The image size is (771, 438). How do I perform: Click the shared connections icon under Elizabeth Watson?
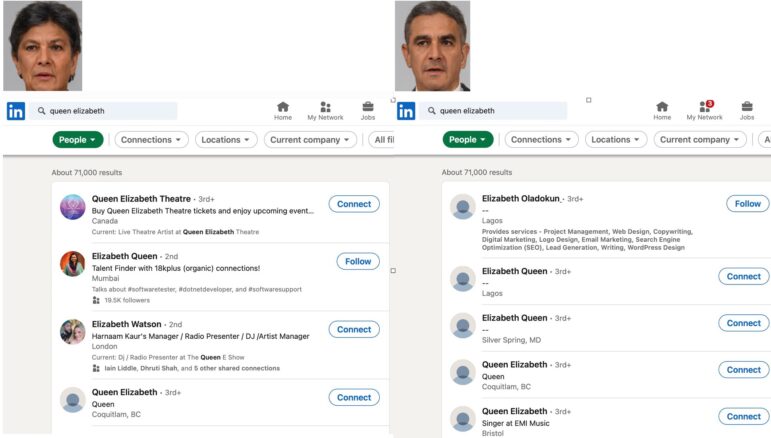[96, 368]
